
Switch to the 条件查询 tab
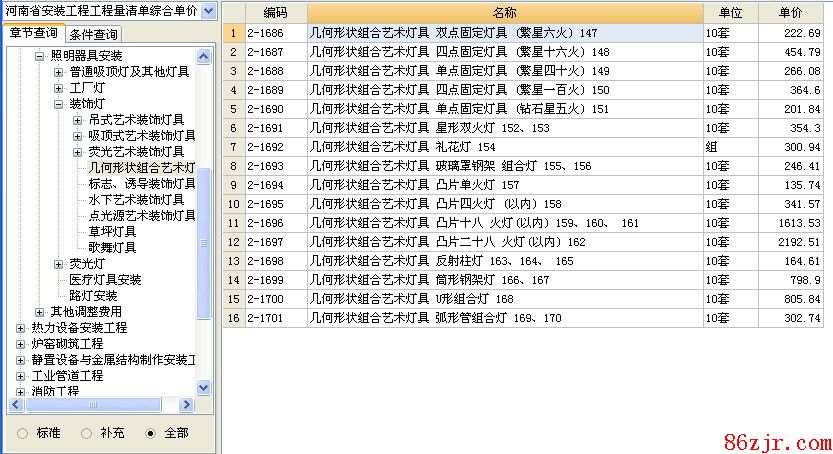pos(93,35)
